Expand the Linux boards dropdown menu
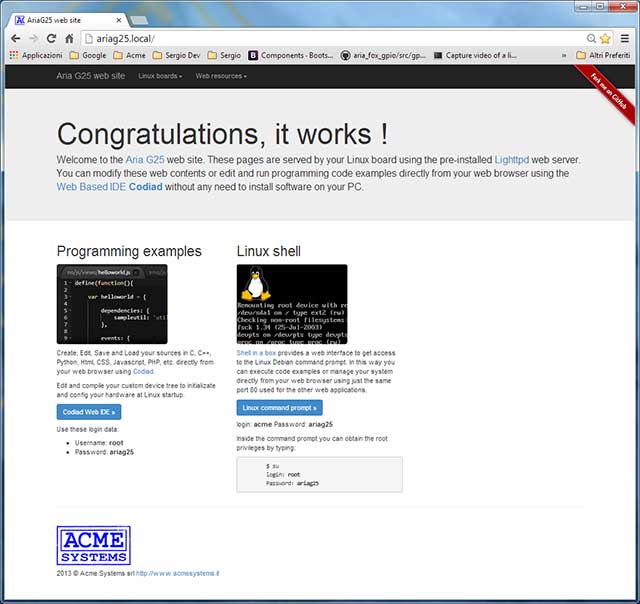This screenshot has width=640, height=604. [160, 76]
